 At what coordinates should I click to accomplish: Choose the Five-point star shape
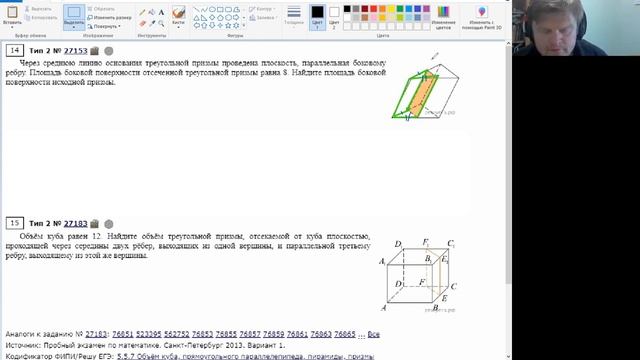pyautogui.click(x=228, y=25)
